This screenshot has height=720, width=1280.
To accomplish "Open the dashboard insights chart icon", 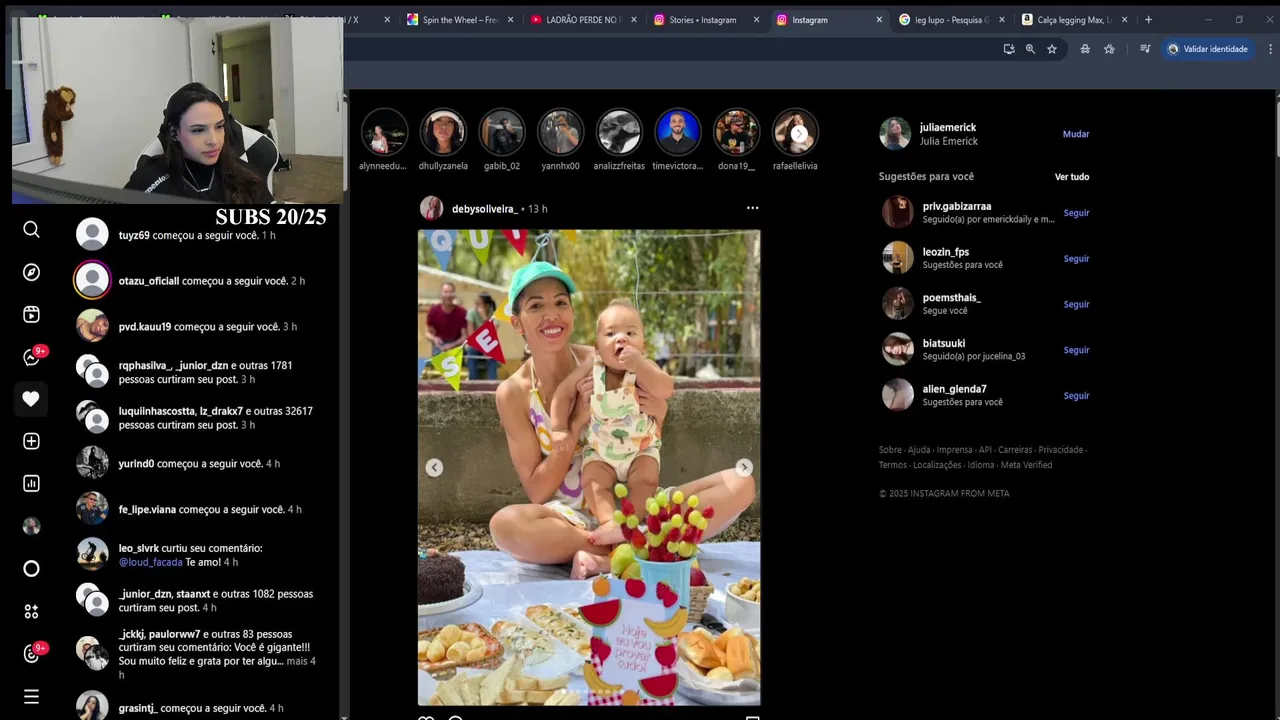I will (31, 484).
